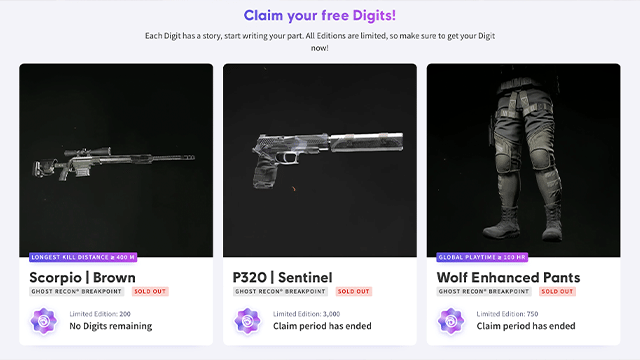Open the Scorpio sniper rifle image
The width and height of the screenshot is (640, 360).
pos(116,160)
